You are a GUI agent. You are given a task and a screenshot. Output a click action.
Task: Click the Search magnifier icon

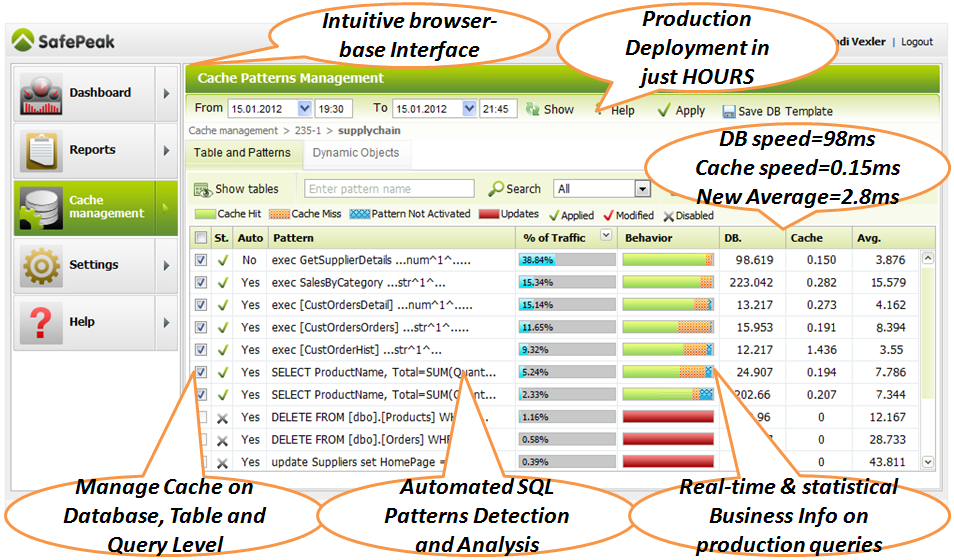[x=495, y=189]
